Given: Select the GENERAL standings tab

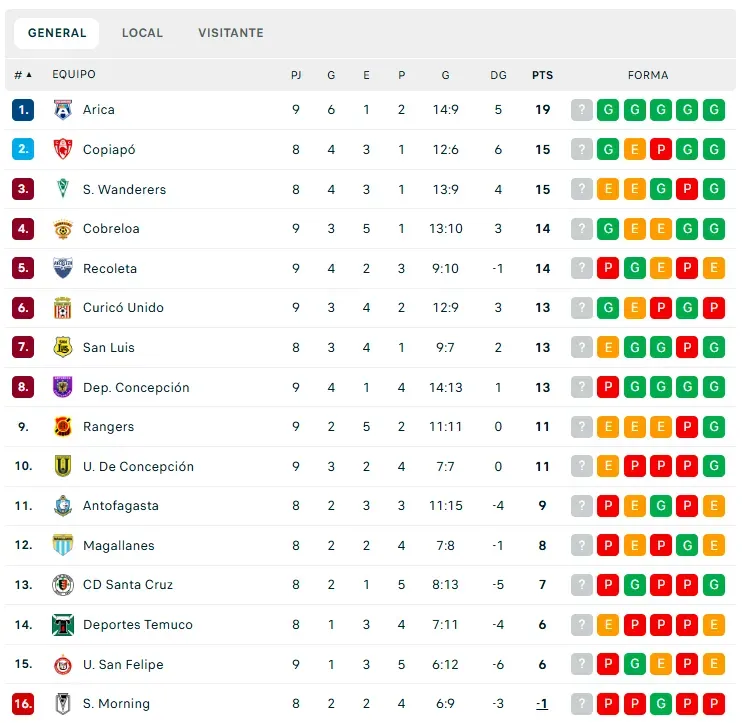Looking at the screenshot, I should pyautogui.click(x=57, y=33).
